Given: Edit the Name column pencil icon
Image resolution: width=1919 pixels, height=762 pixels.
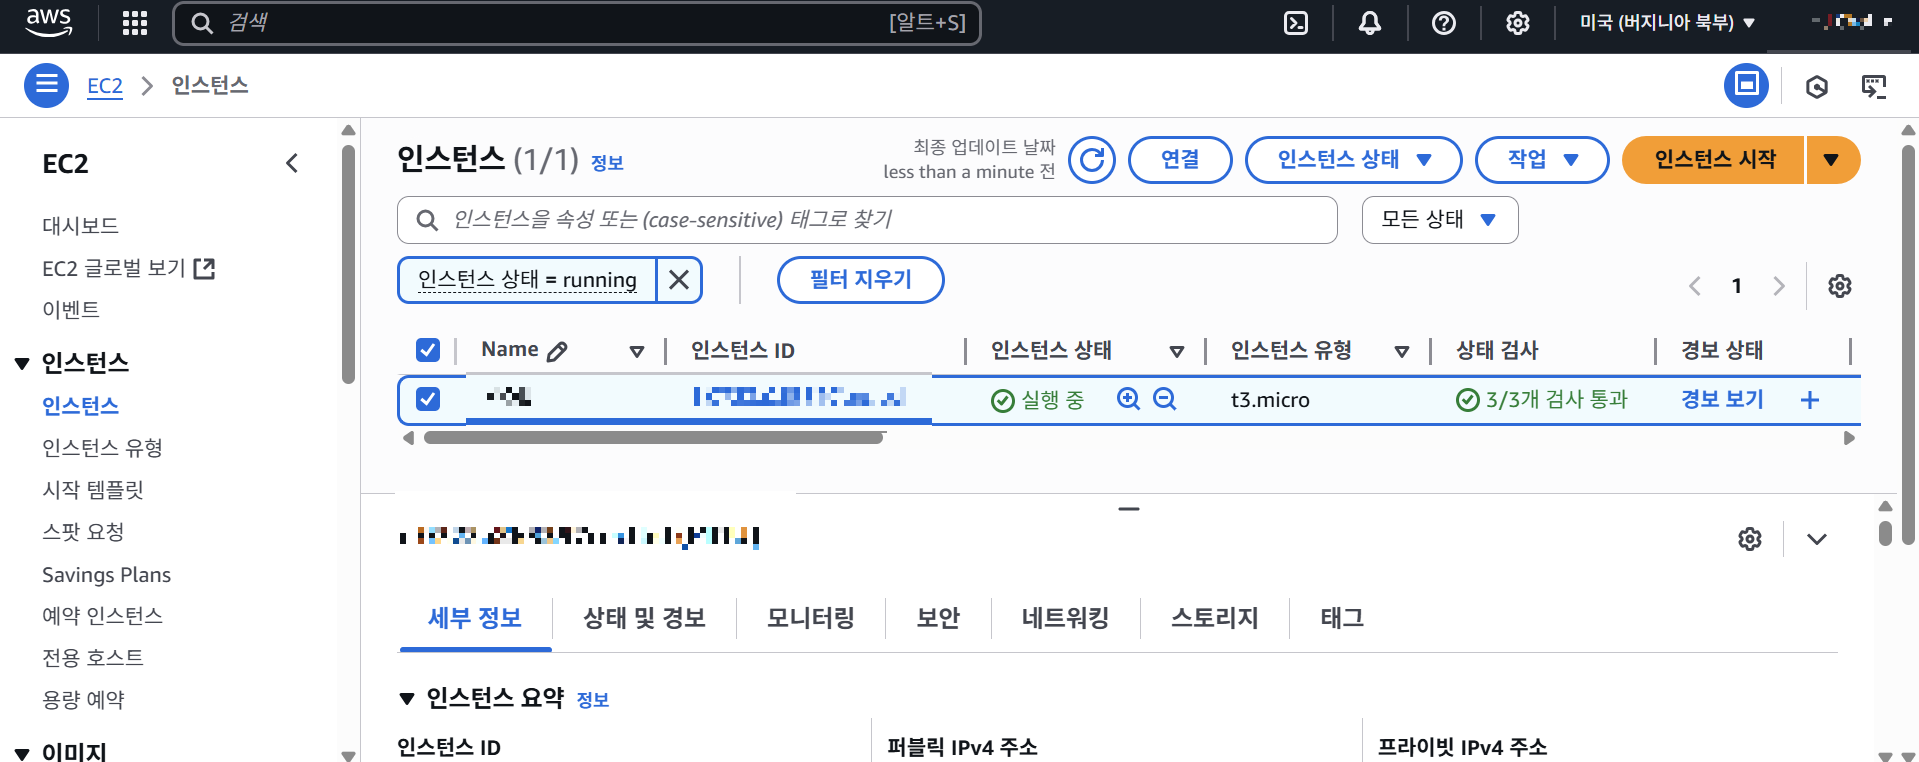Looking at the screenshot, I should pos(558,351).
